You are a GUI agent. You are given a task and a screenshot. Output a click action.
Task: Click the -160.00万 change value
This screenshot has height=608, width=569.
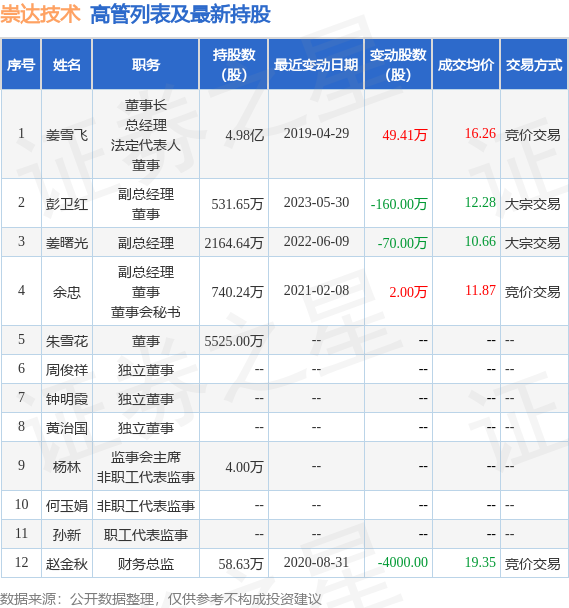(399, 204)
